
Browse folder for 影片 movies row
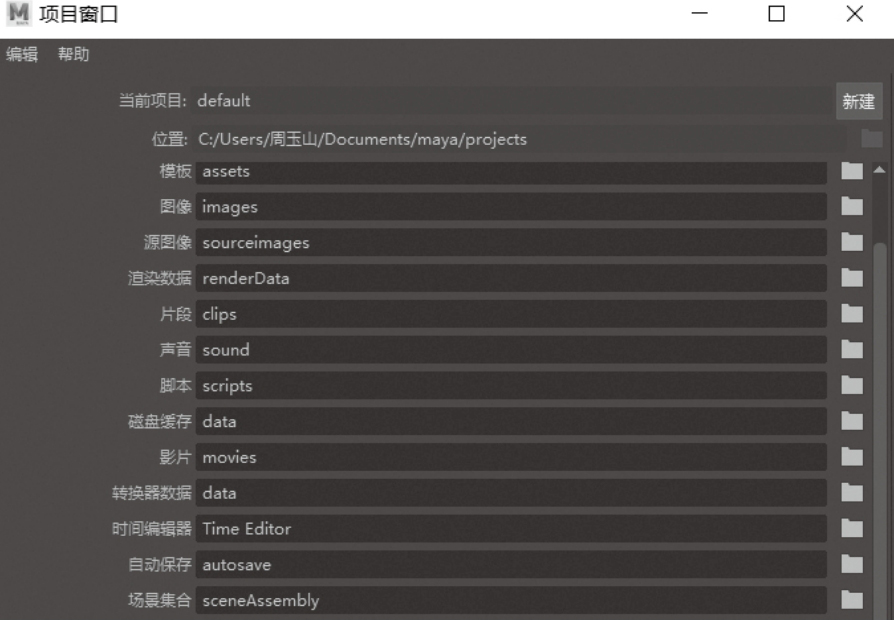(852, 457)
